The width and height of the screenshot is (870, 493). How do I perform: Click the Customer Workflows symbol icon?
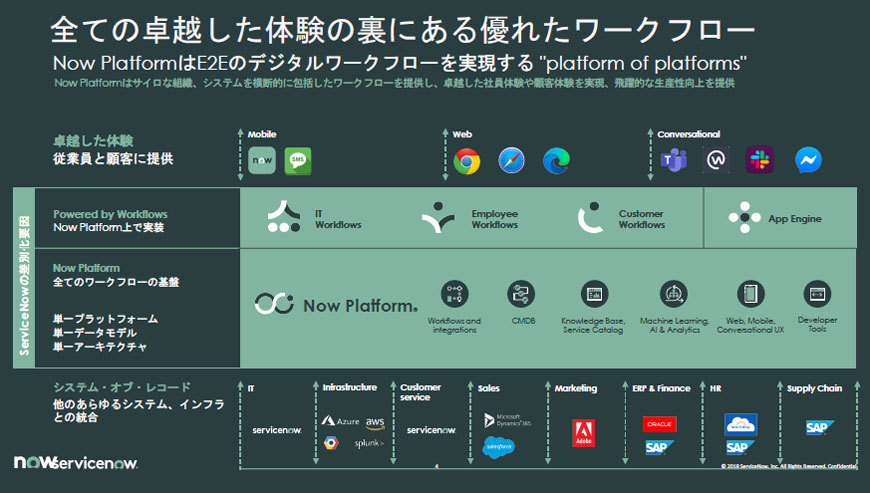pos(590,217)
